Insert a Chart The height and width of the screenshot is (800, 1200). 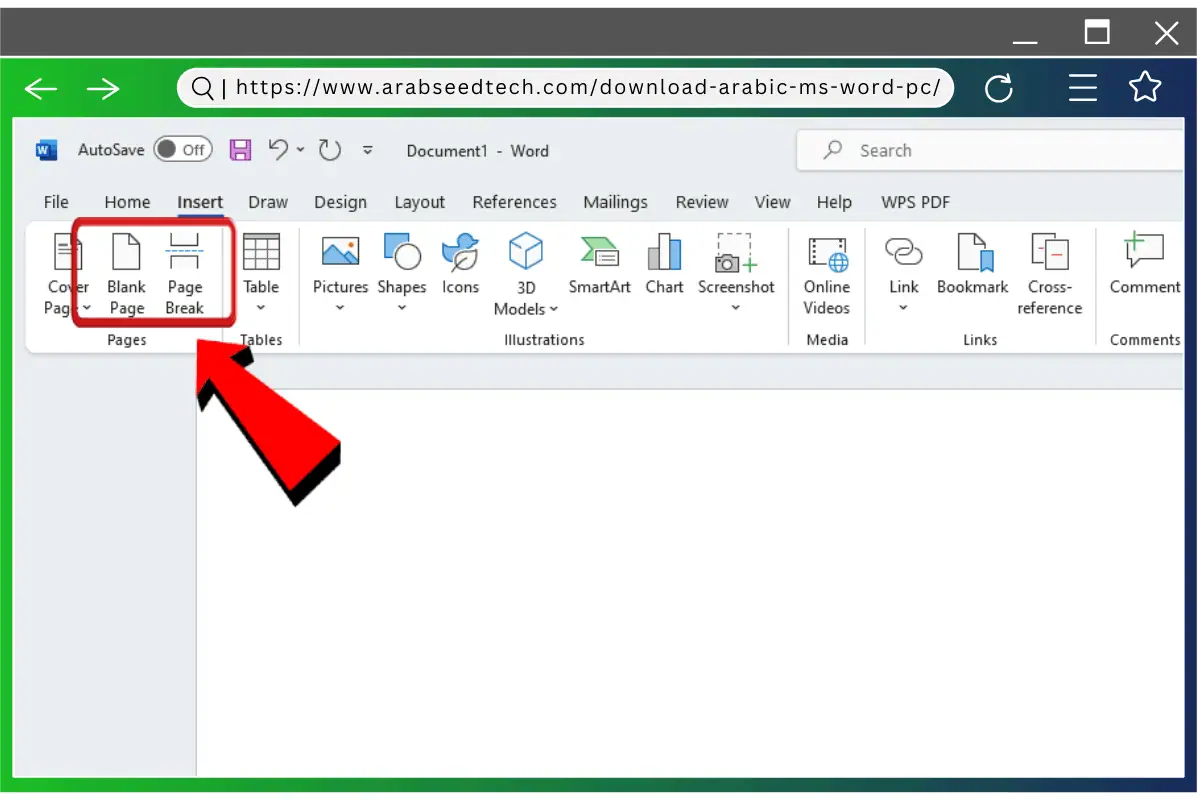(664, 265)
